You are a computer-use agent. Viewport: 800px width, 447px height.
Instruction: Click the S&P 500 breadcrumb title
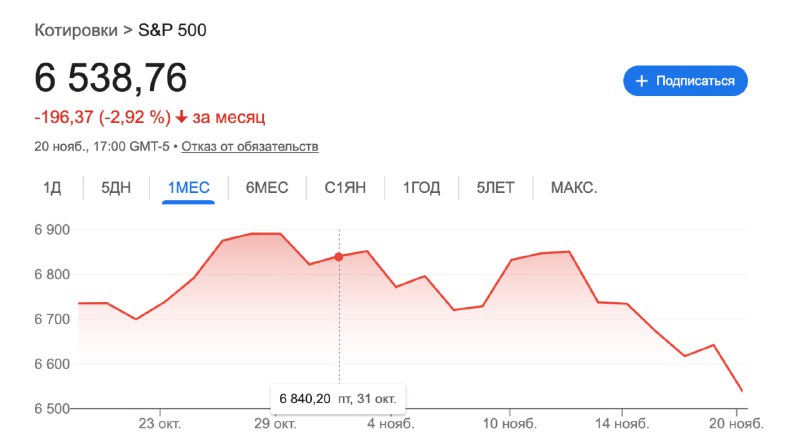(172, 30)
